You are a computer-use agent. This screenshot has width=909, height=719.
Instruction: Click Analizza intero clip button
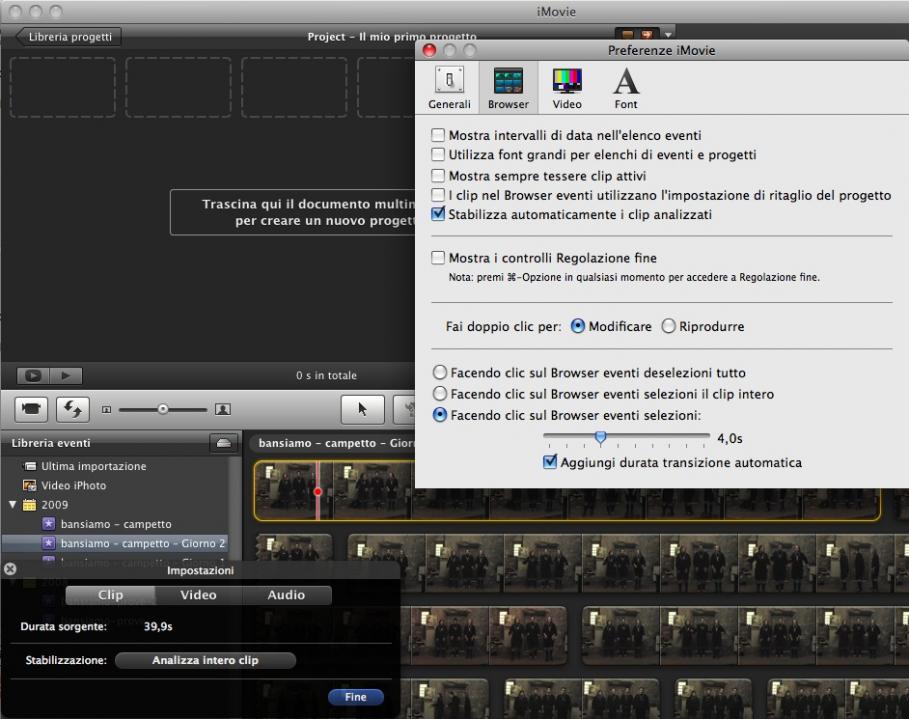coord(205,660)
